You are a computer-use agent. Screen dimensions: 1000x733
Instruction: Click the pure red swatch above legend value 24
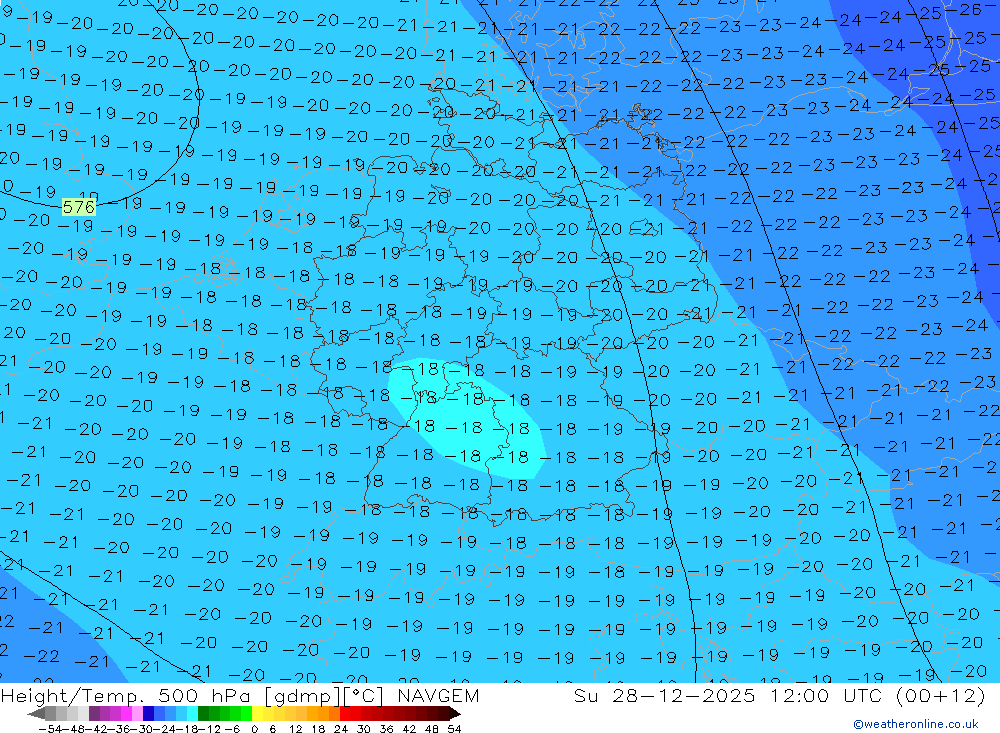(x=345, y=714)
